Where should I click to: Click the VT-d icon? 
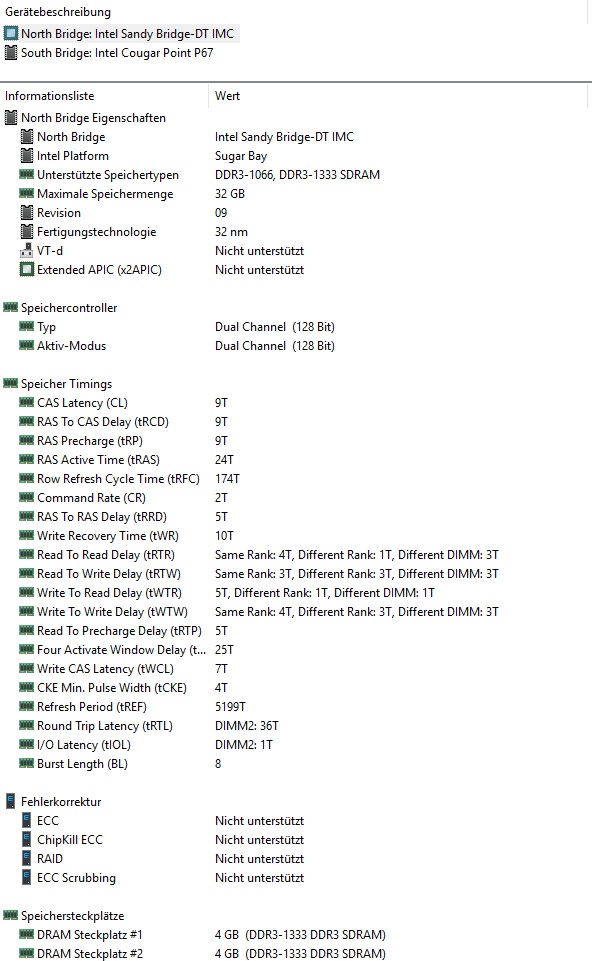click(x=26, y=251)
